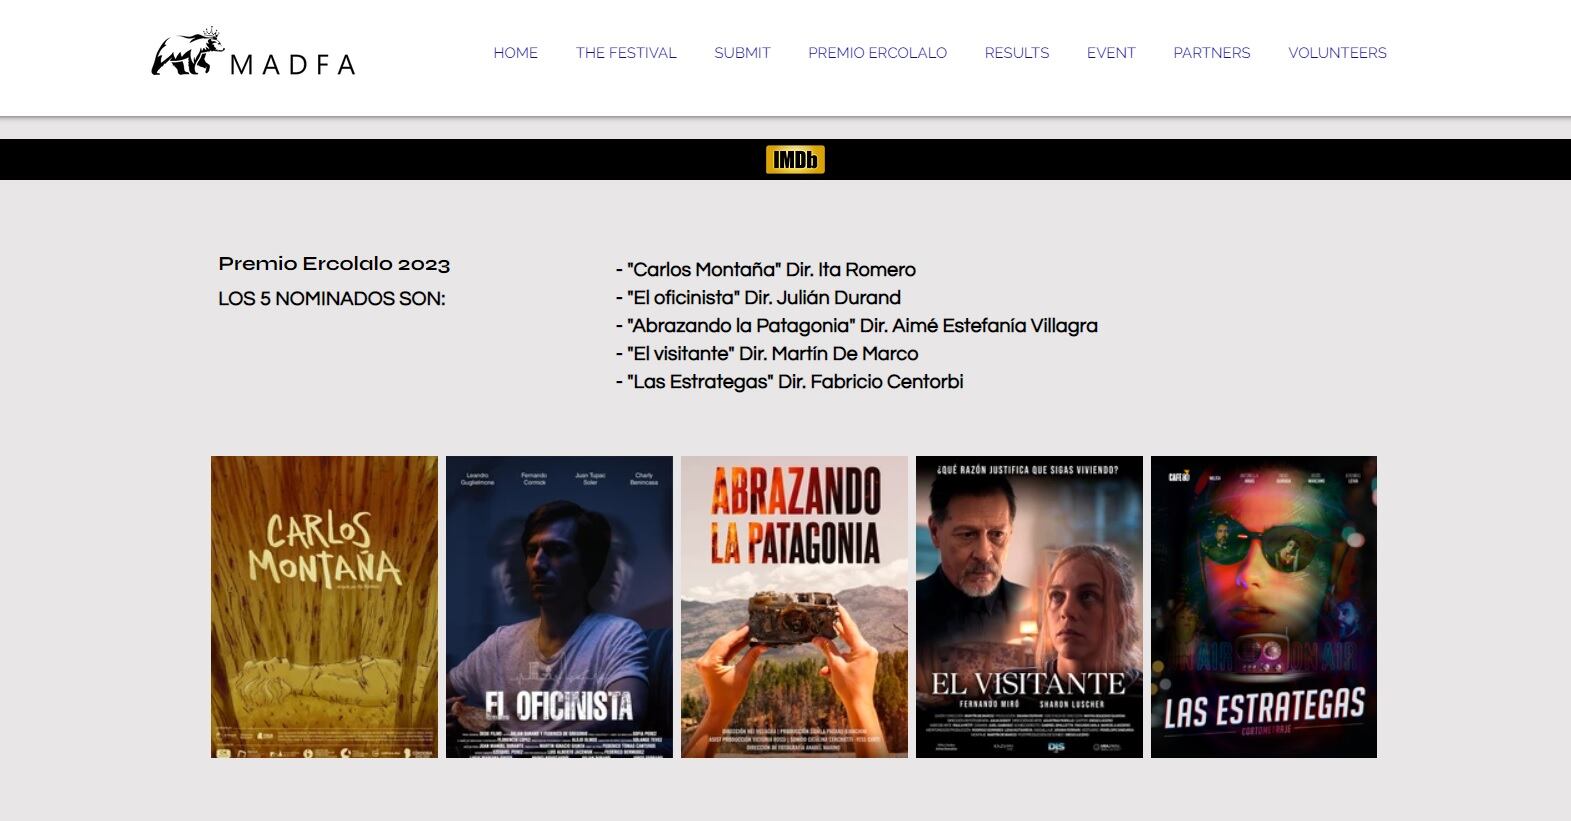
Task: View the Abrazando la Patagonia poster
Action: click(x=794, y=607)
